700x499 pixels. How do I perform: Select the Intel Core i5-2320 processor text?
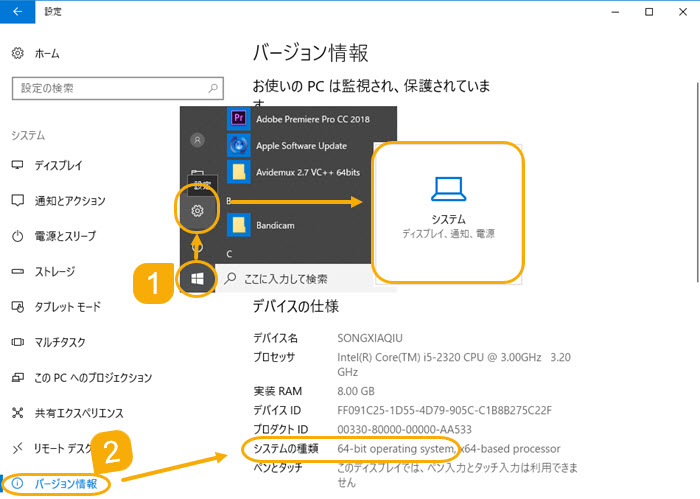454,364
